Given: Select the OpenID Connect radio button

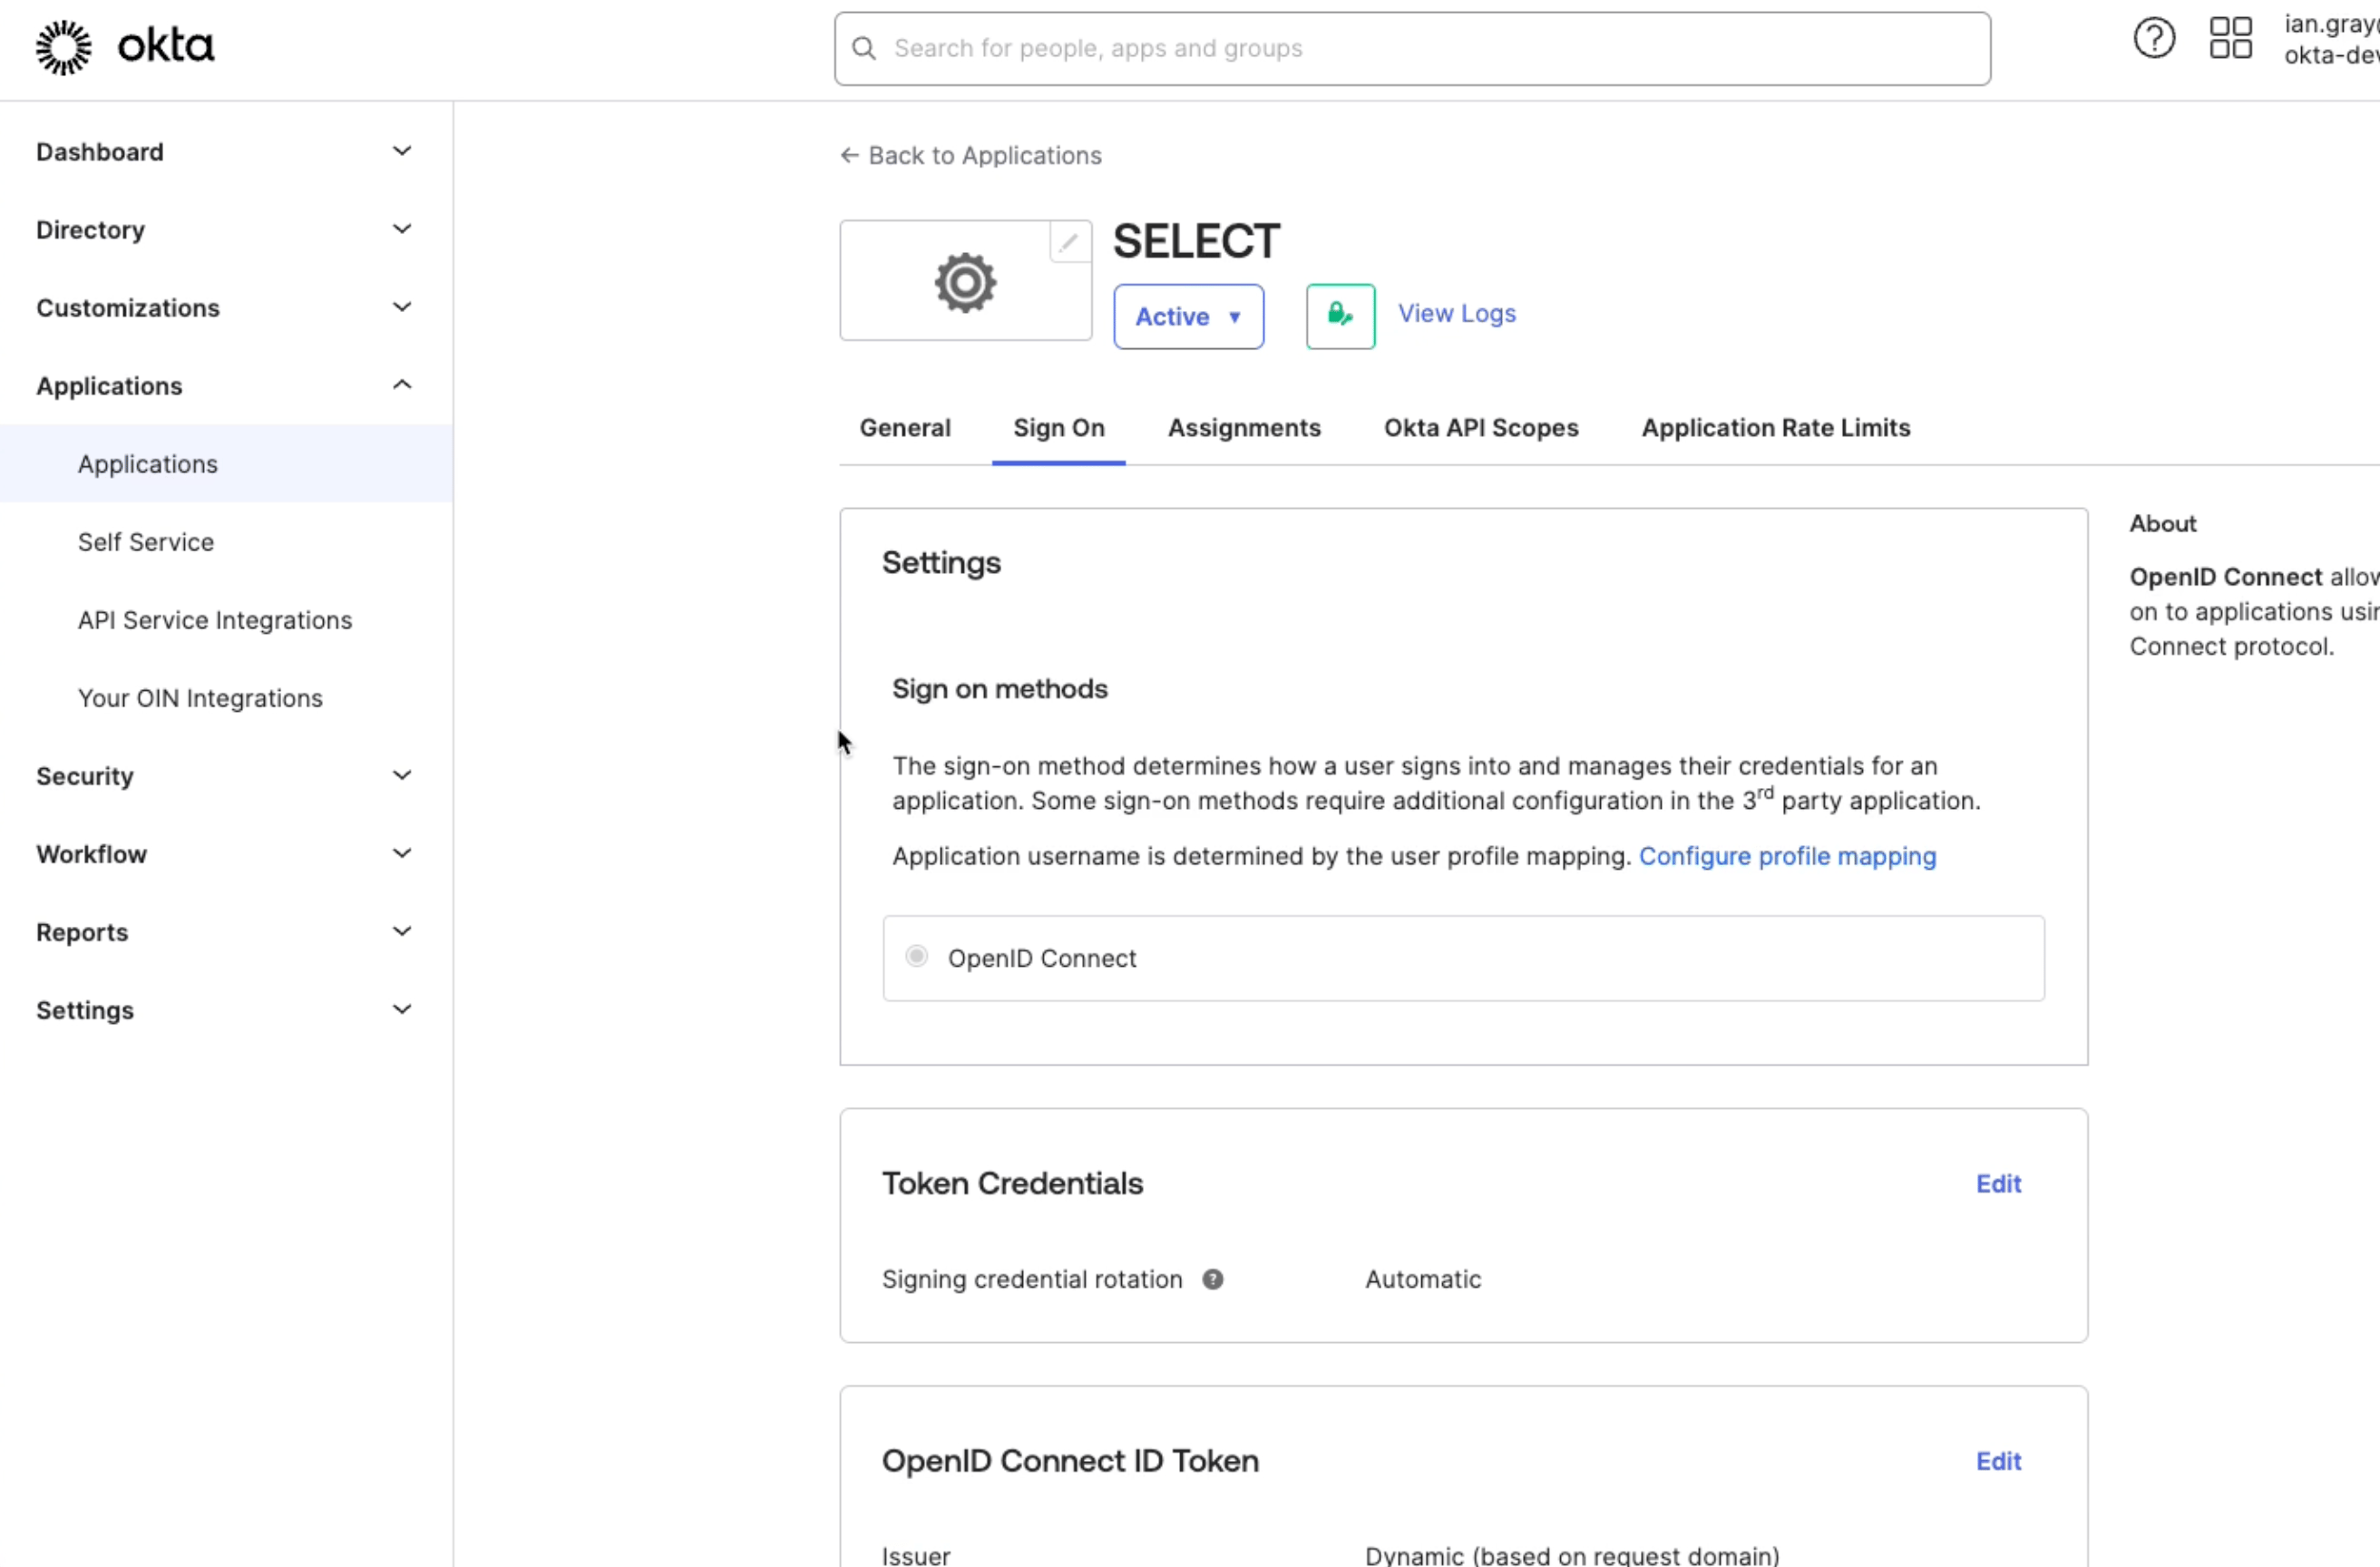Looking at the screenshot, I should pyautogui.click(x=916, y=956).
